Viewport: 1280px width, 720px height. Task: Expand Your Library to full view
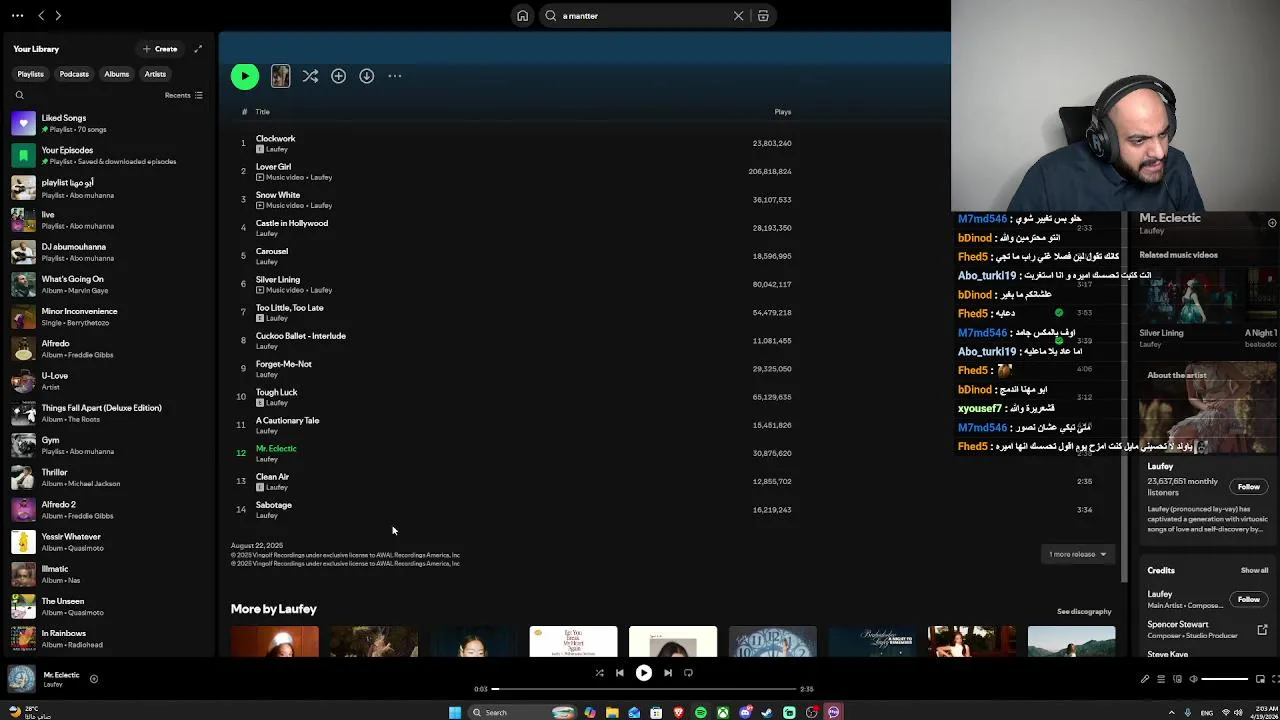[x=198, y=49]
